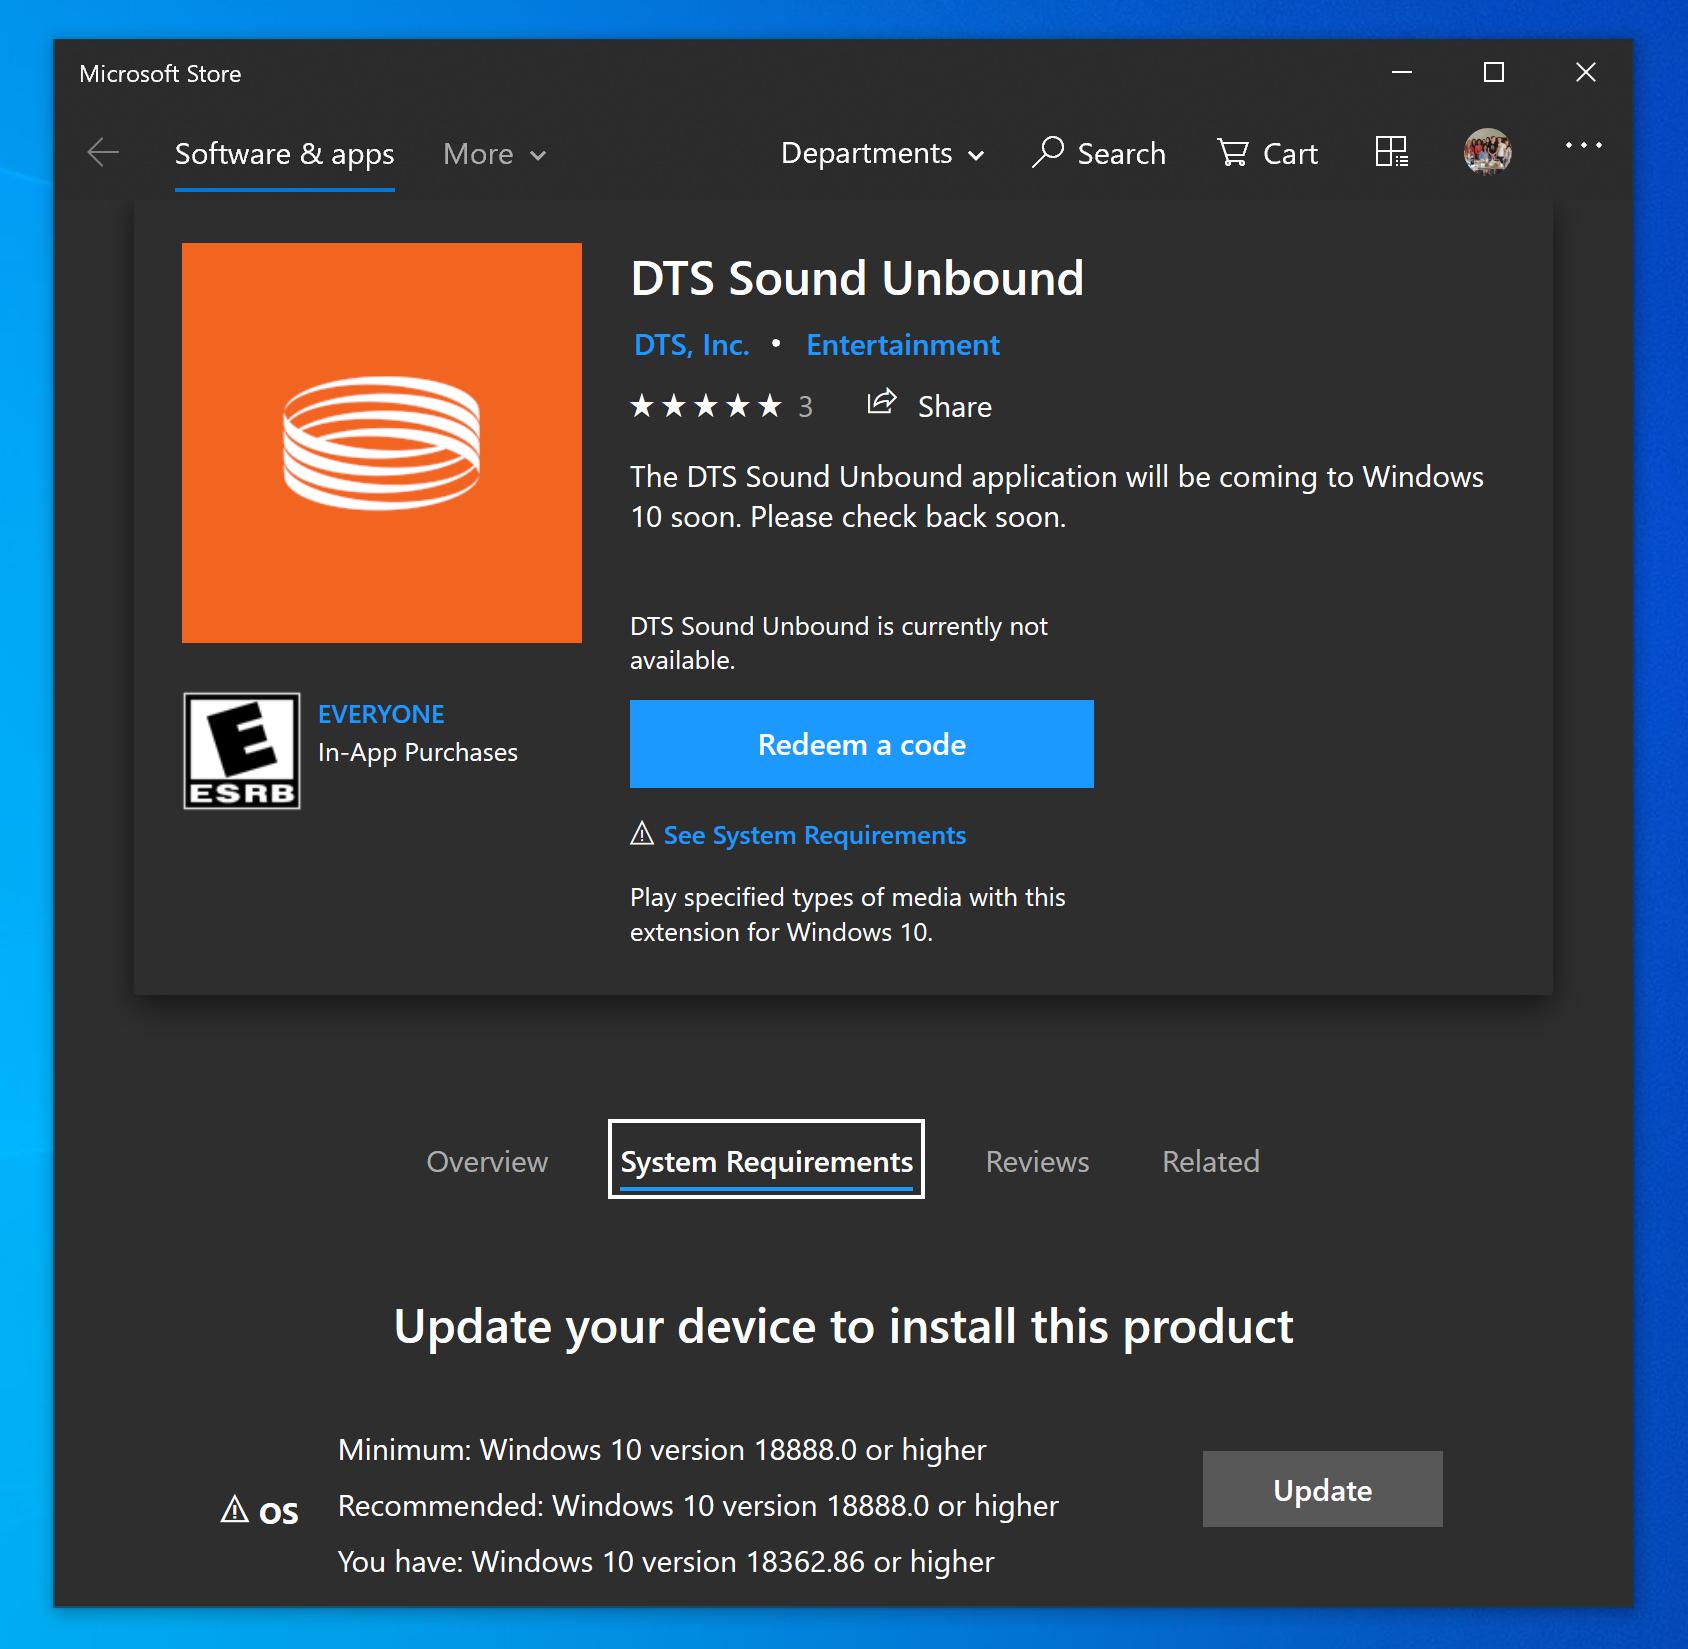
Task: Open the EVERYONE rating link
Action: 381,714
